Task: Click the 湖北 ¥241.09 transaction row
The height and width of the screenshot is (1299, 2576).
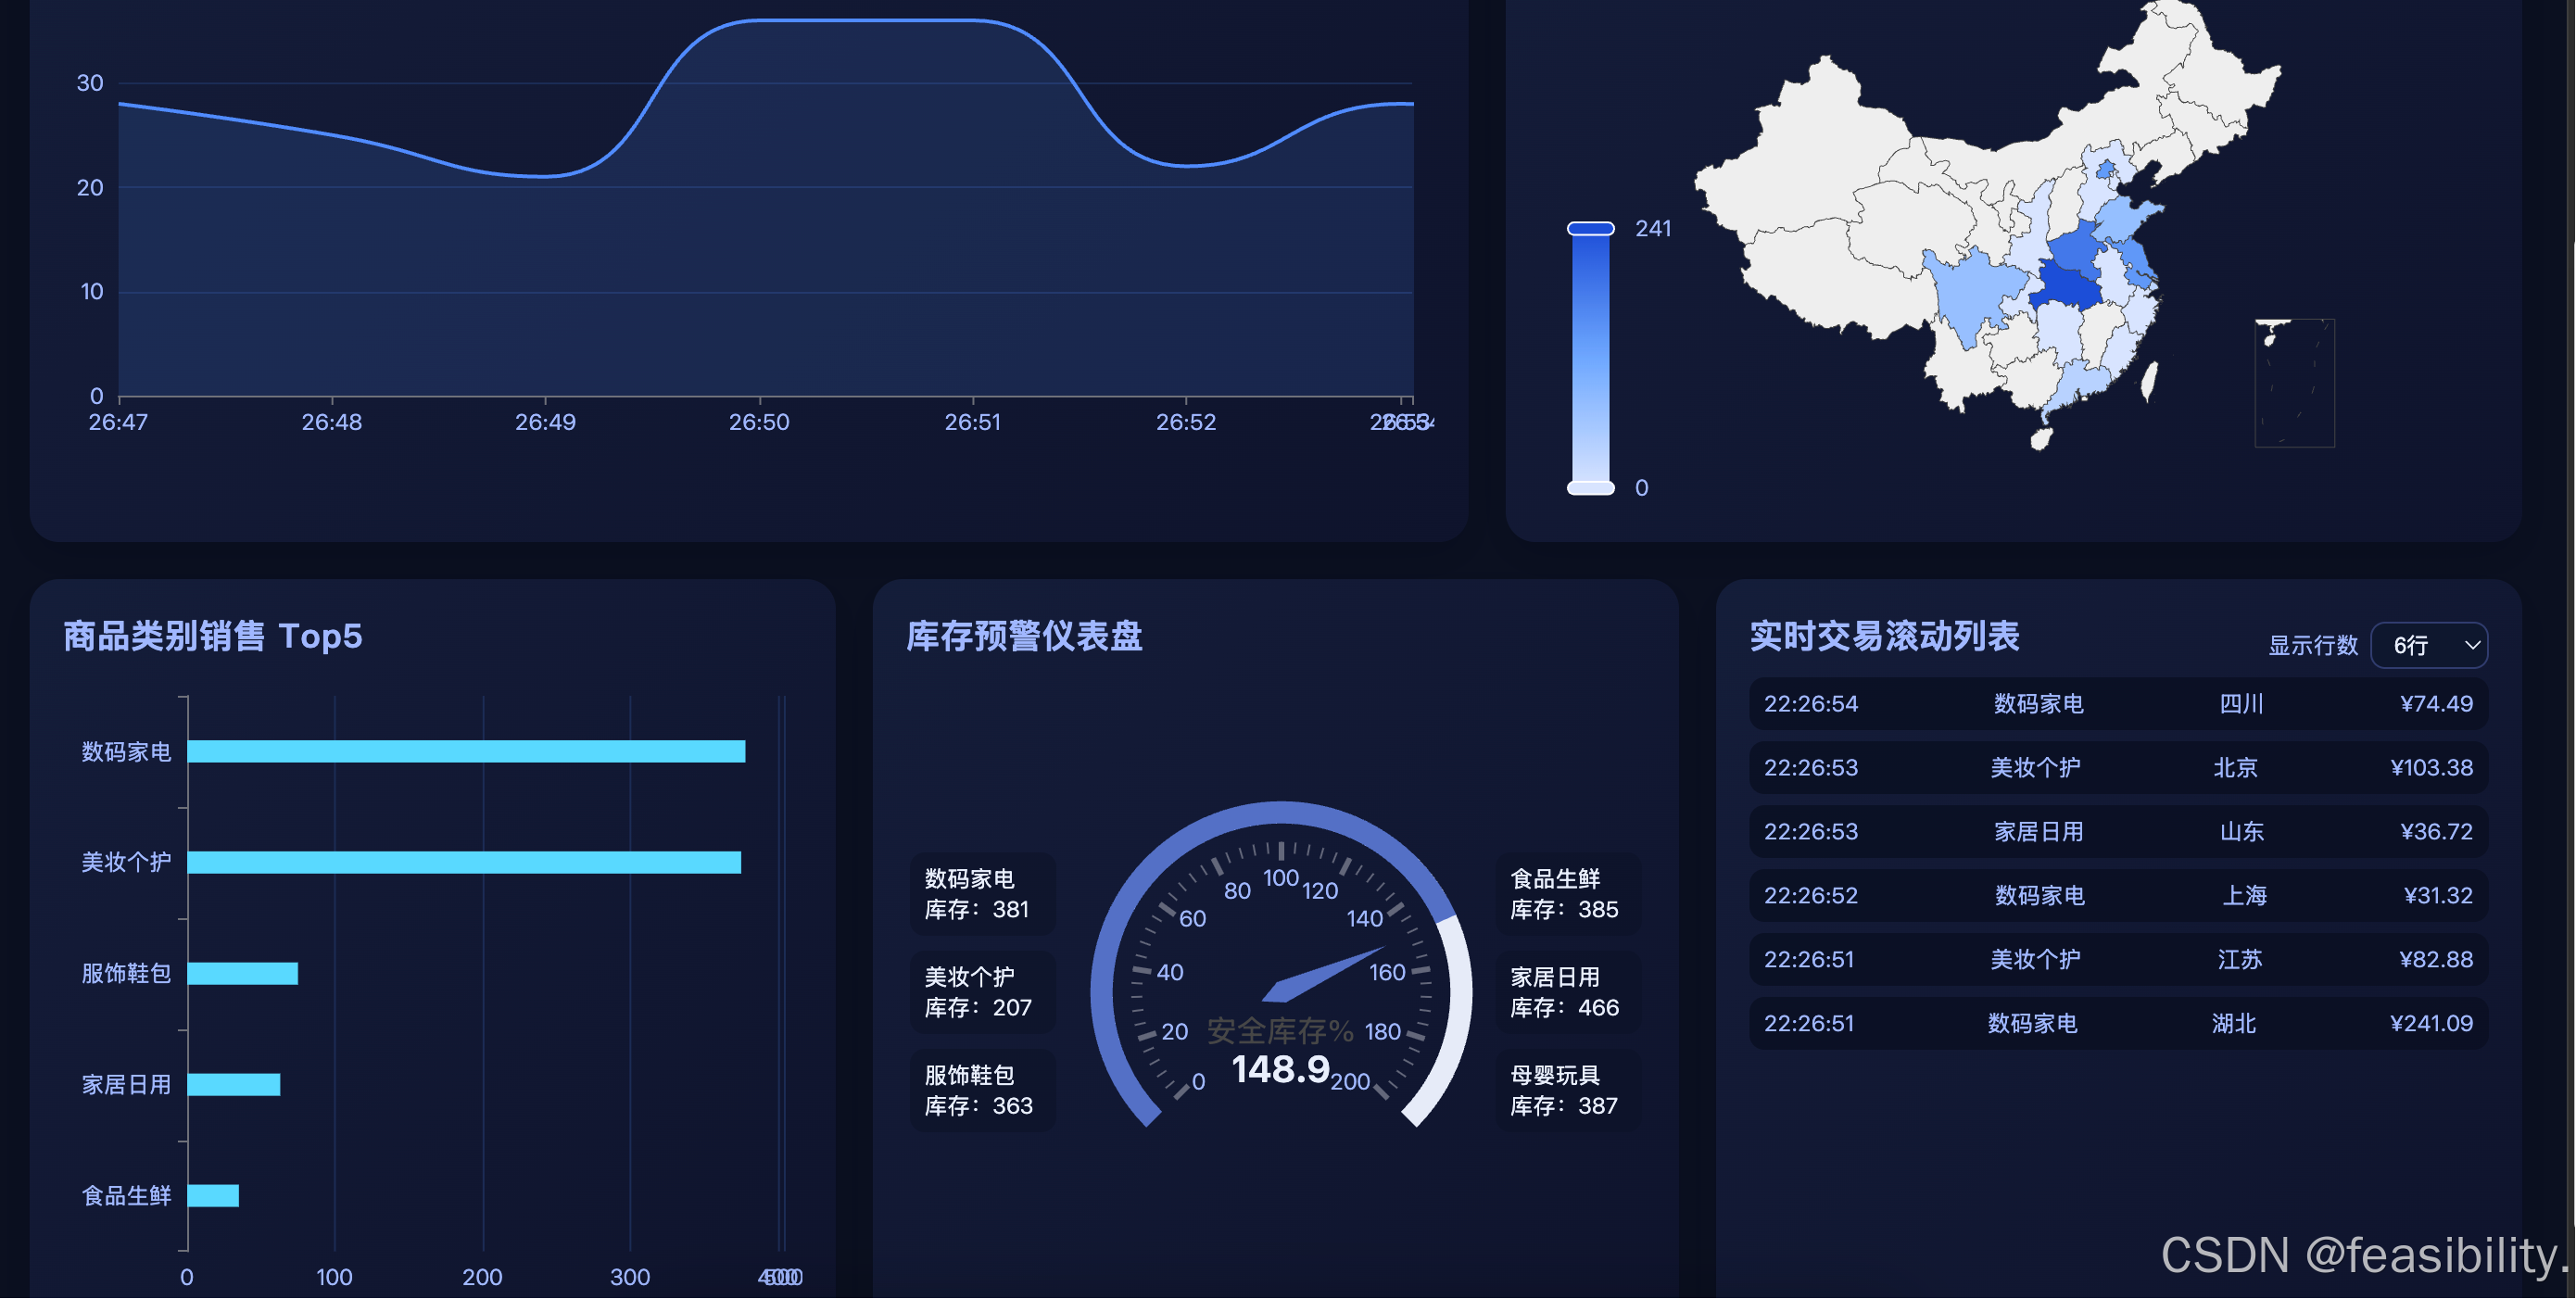Action: pyautogui.click(x=2118, y=1024)
